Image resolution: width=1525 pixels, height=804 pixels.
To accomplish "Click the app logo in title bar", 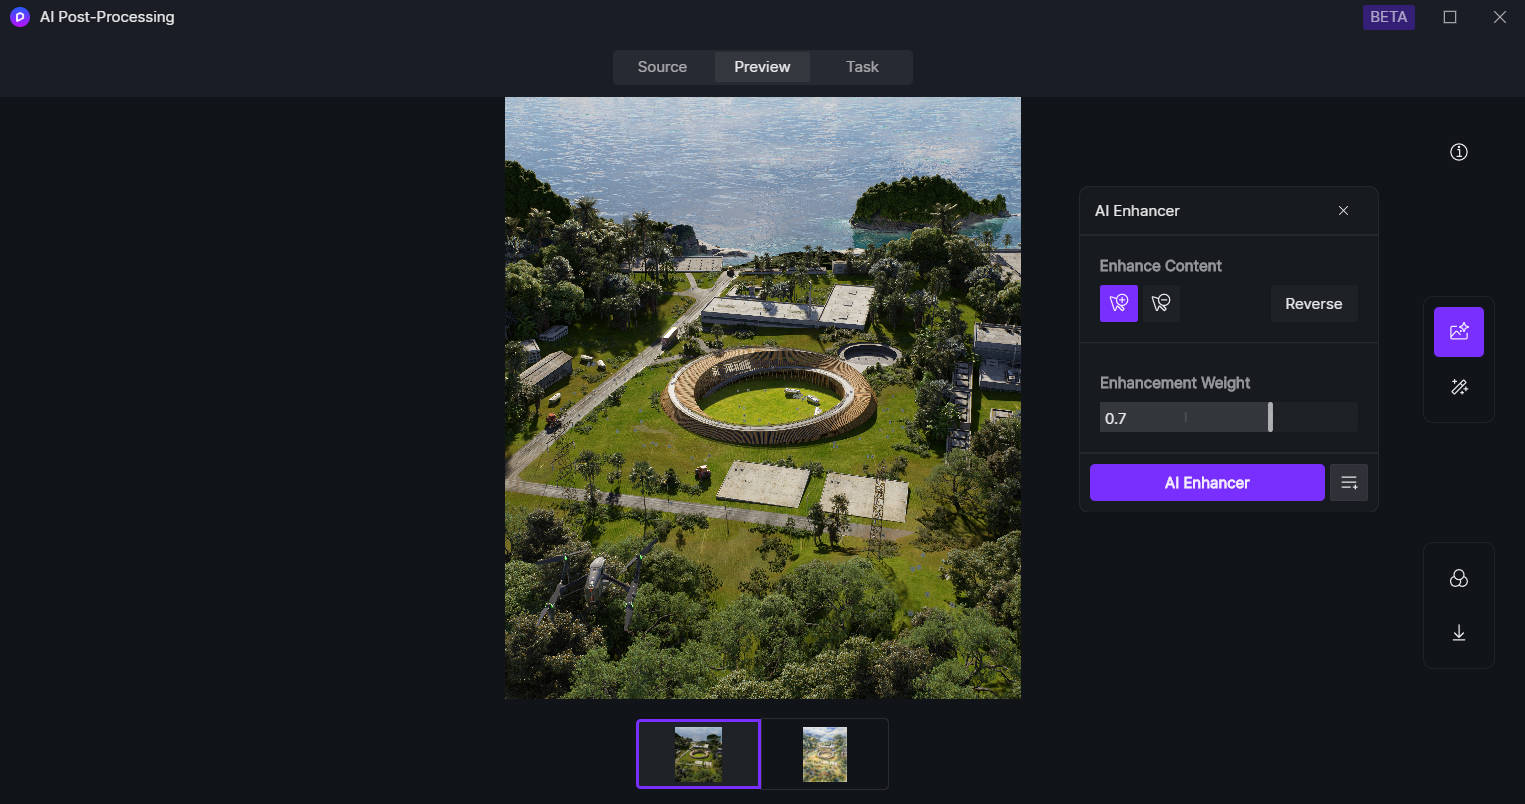I will pos(20,17).
